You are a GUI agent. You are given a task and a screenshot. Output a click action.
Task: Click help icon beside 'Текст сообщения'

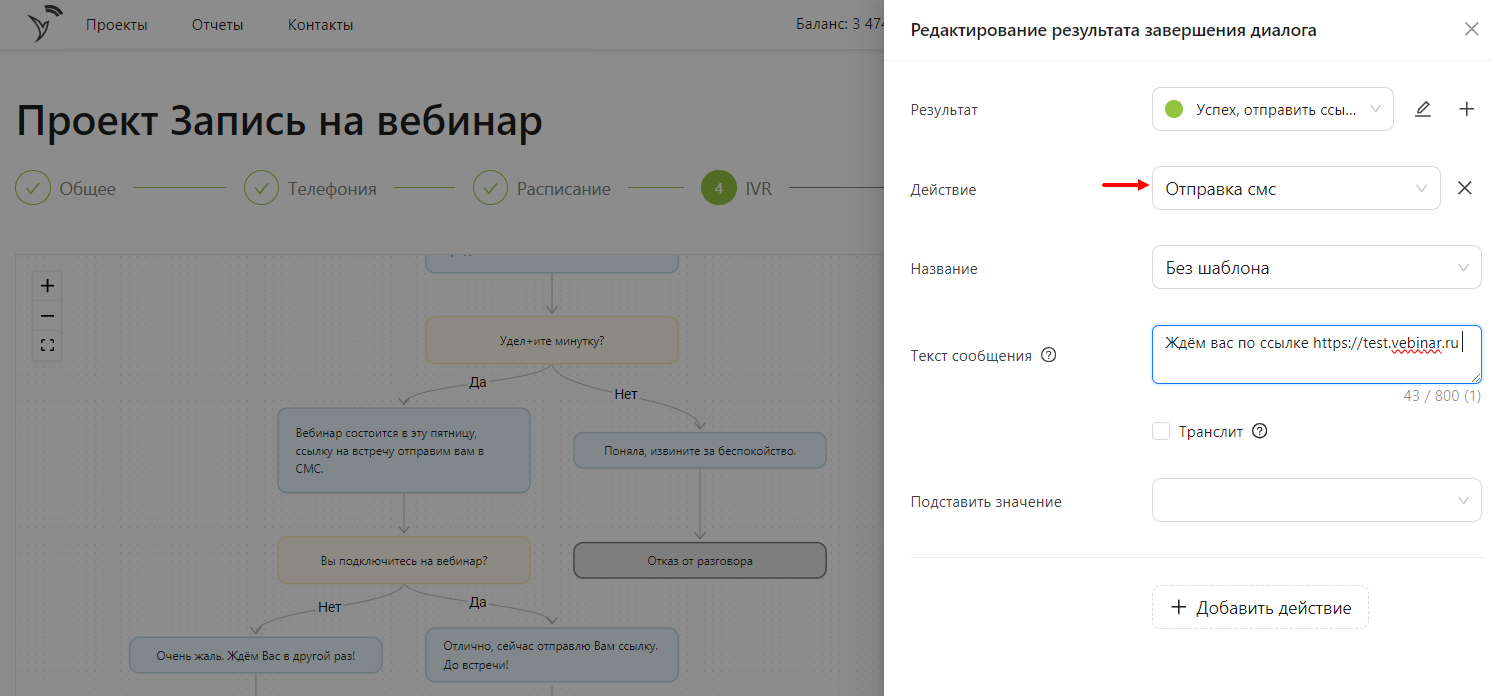coord(1049,355)
